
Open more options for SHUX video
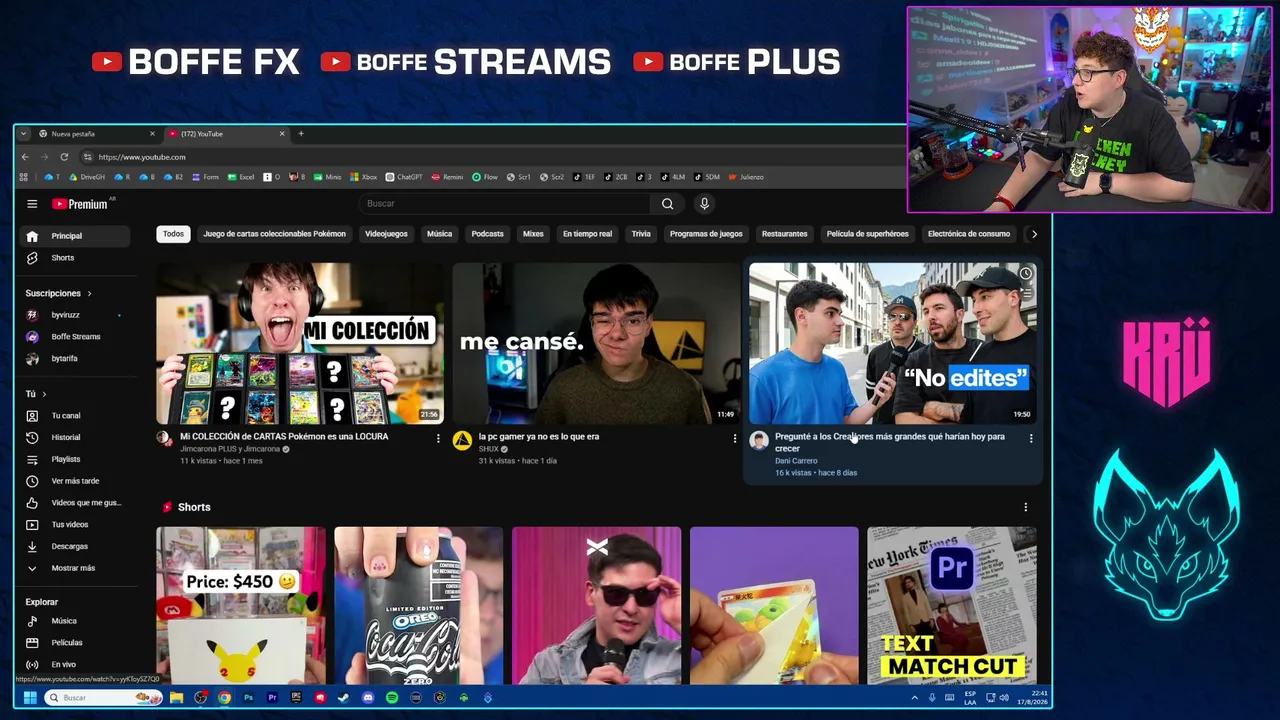click(x=735, y=438)
